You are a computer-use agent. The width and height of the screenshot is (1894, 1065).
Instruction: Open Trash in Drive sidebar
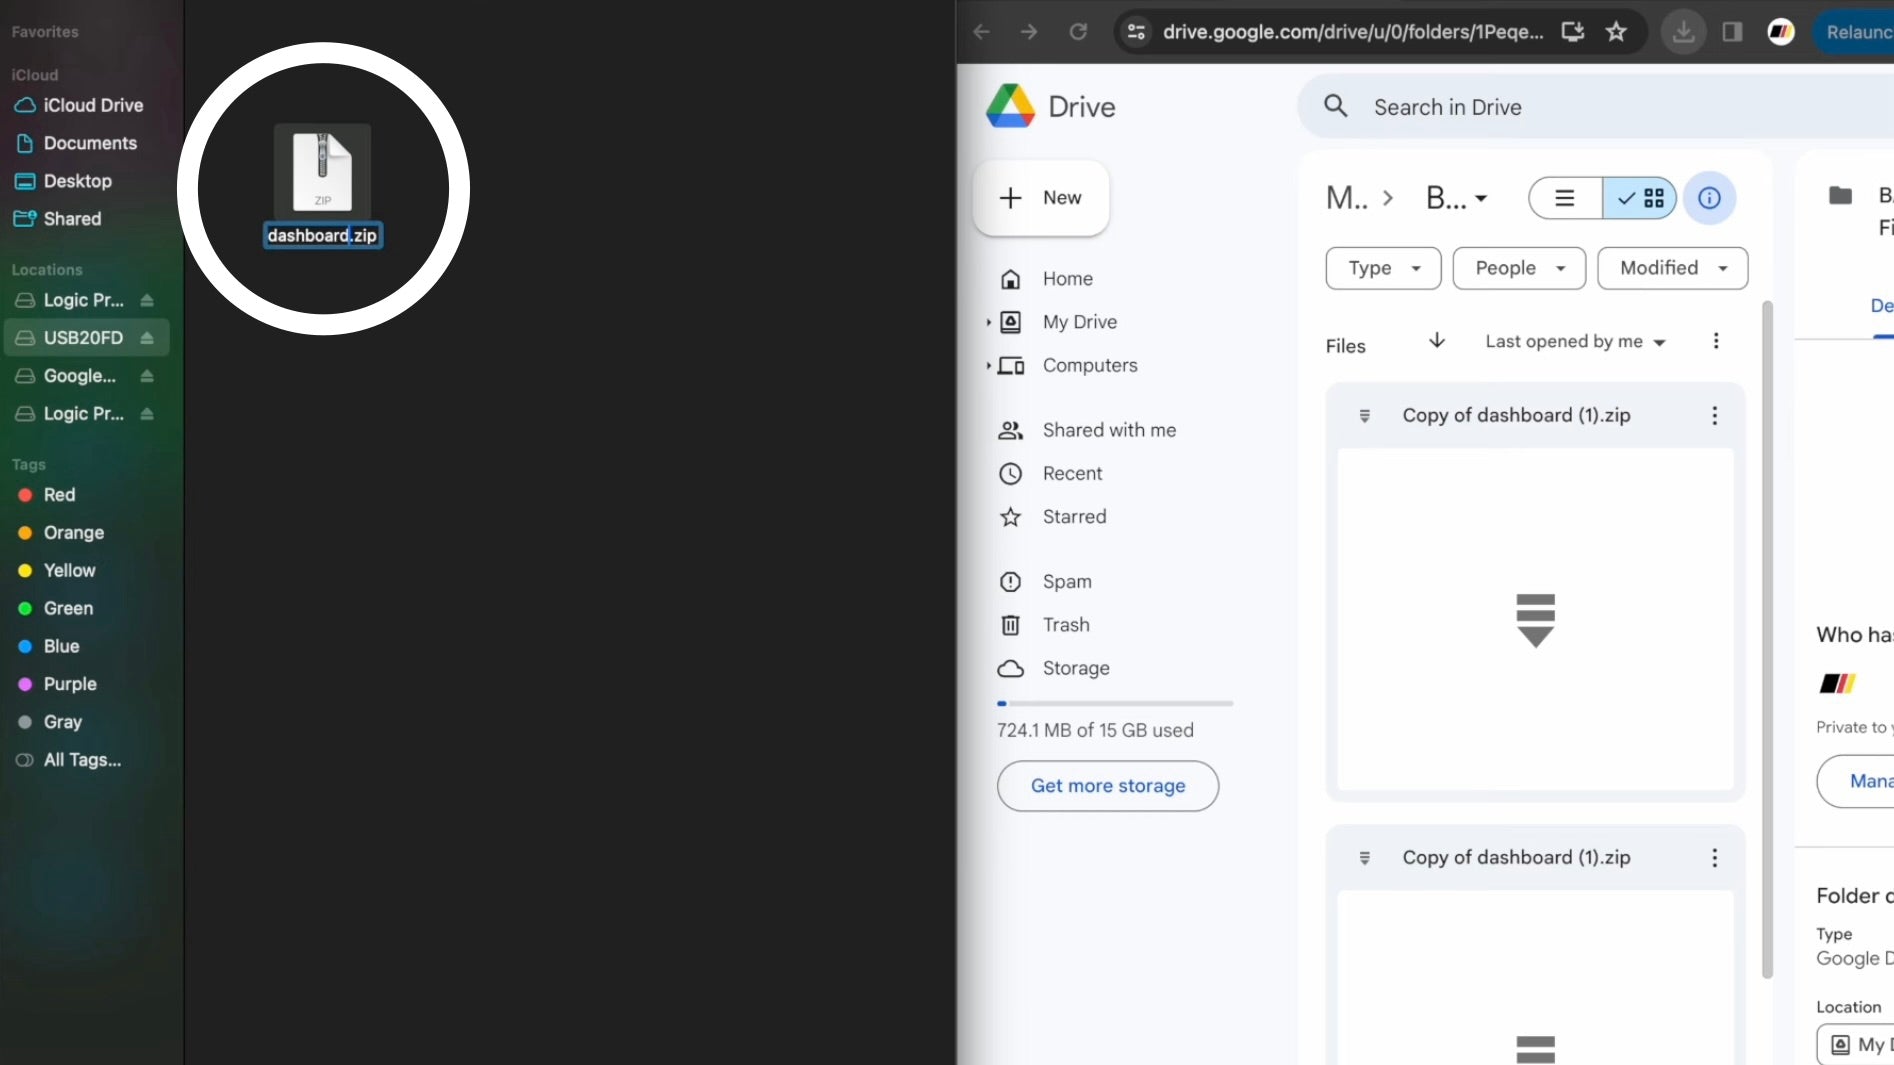[x=1065, y=625]
